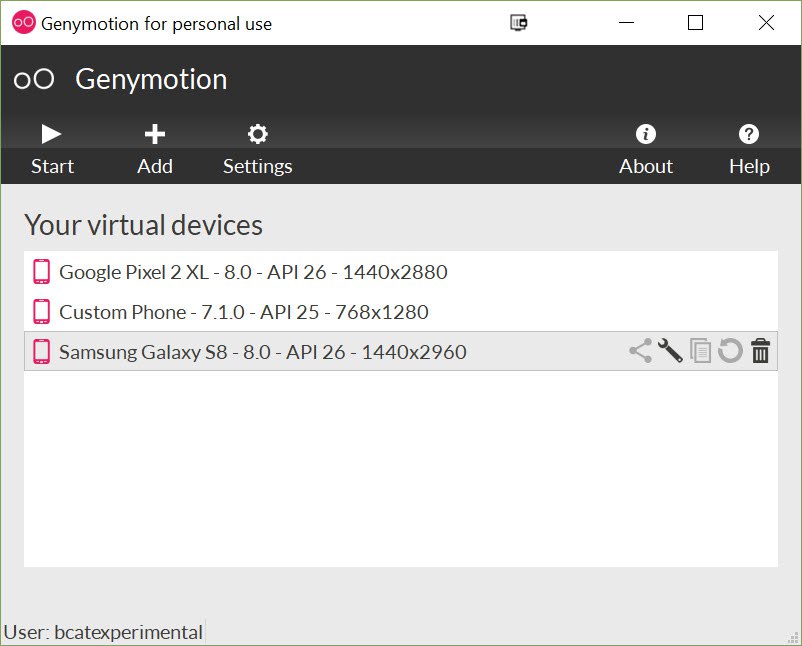Click the Genymotion title bar app icon
802x646 pixels.
24,23
